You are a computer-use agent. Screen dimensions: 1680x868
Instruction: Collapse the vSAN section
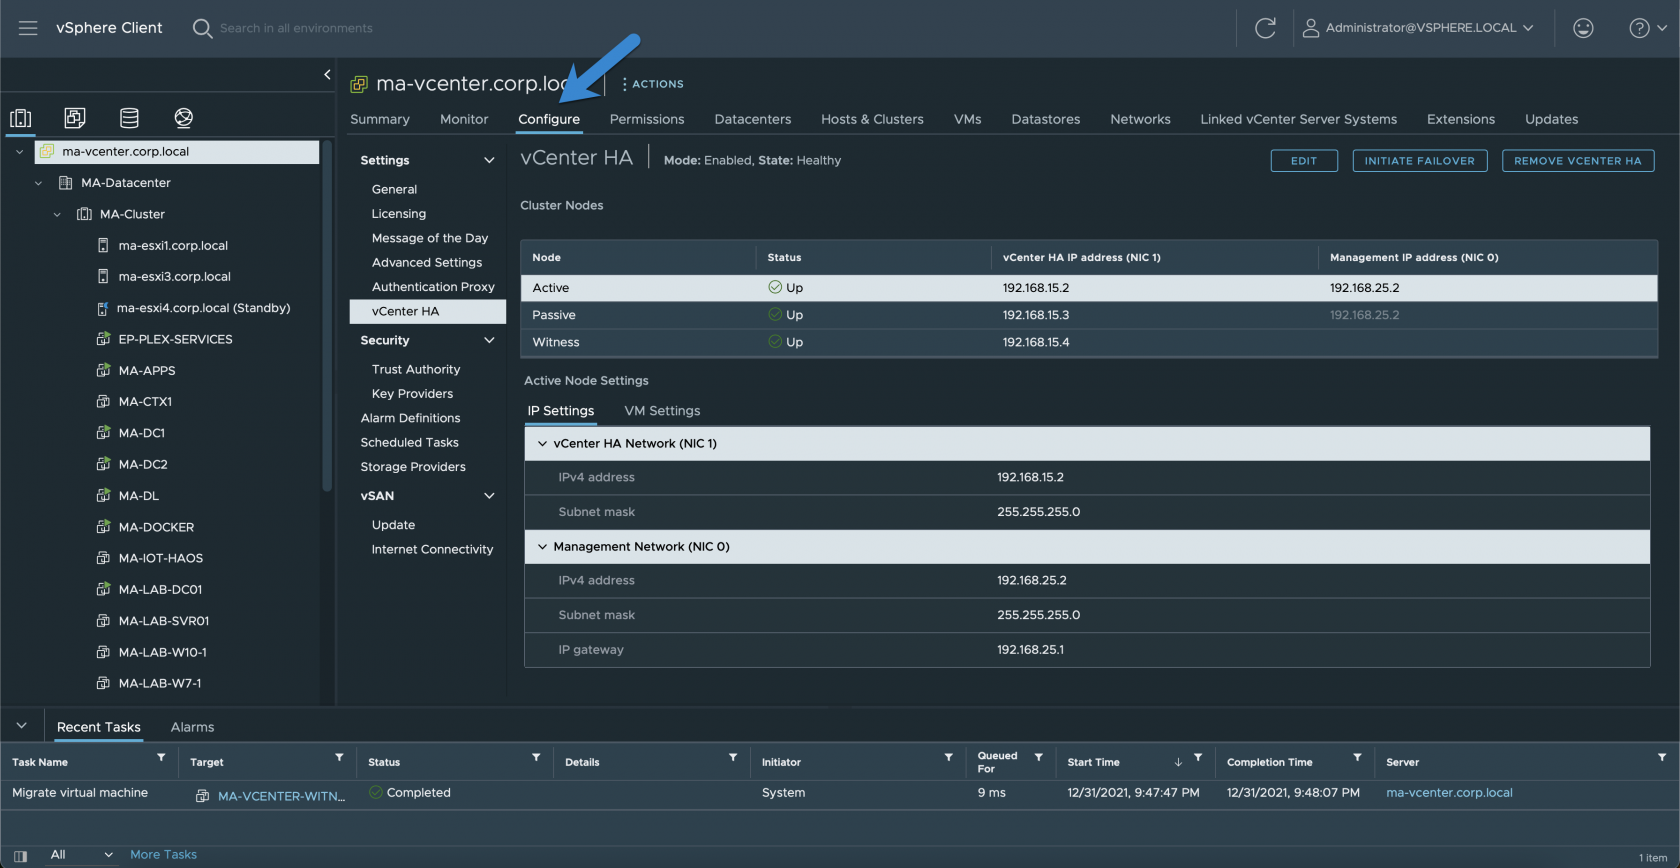pos(489,496)
